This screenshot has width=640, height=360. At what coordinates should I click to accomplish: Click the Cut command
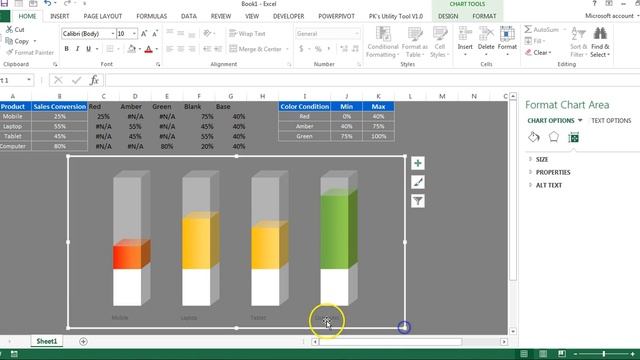click(15, 29)
